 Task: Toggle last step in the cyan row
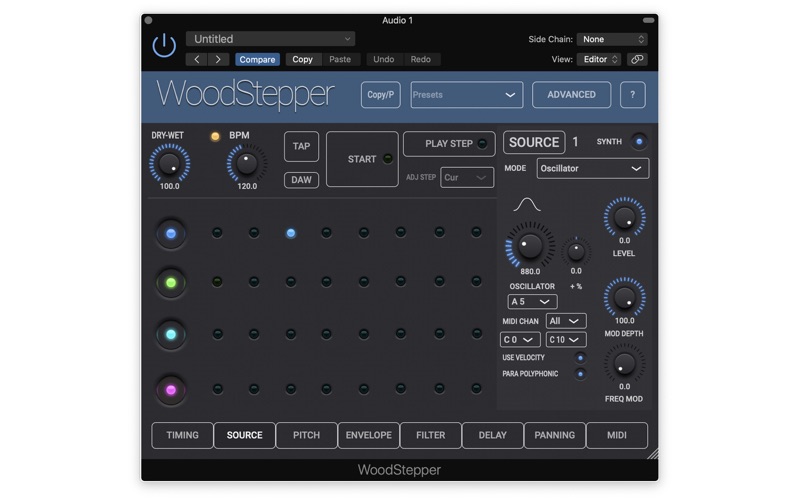[x=477, y=334]
